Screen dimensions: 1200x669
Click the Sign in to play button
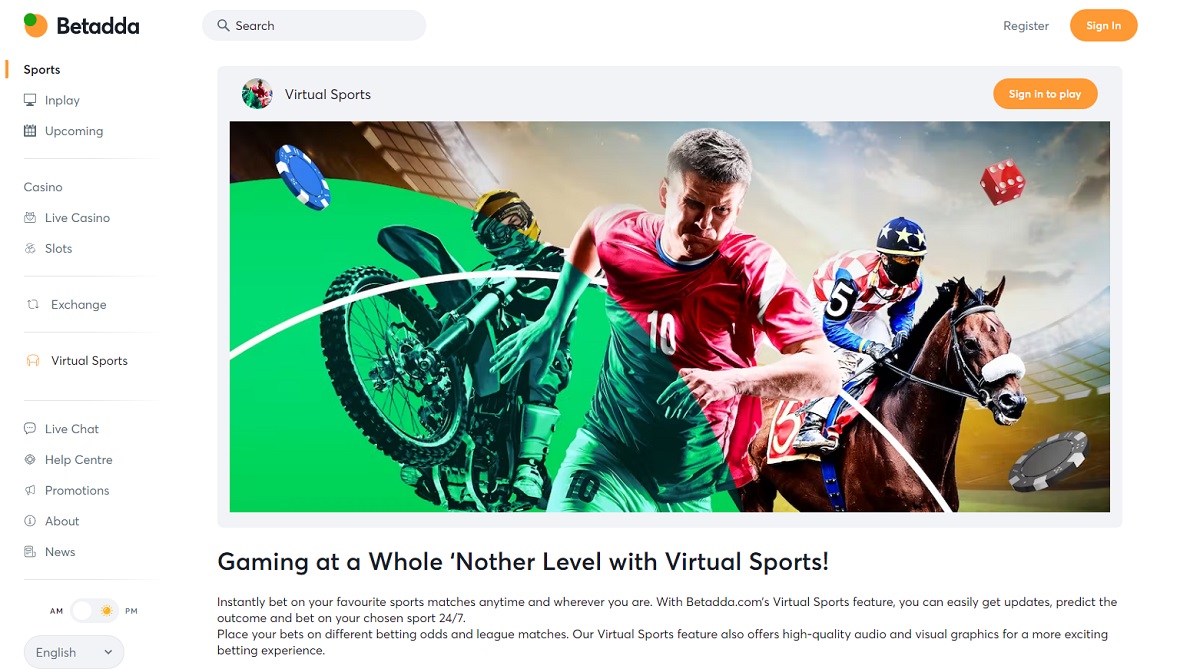click(1045, 94)
